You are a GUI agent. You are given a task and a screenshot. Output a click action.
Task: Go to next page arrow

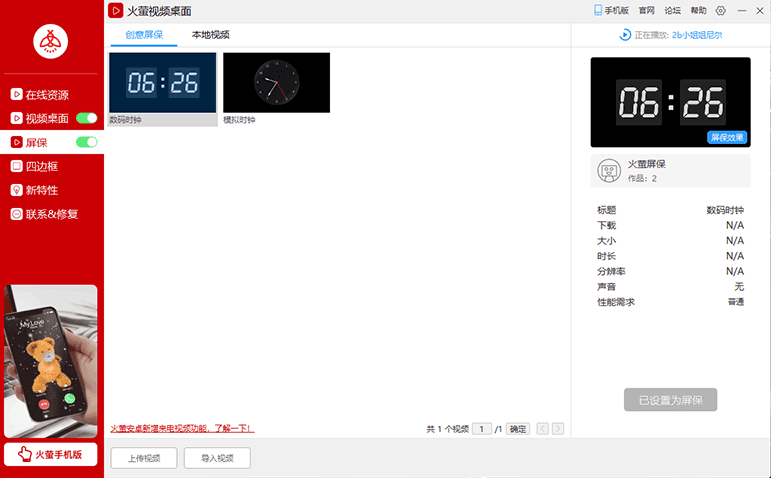coord(558,429)
